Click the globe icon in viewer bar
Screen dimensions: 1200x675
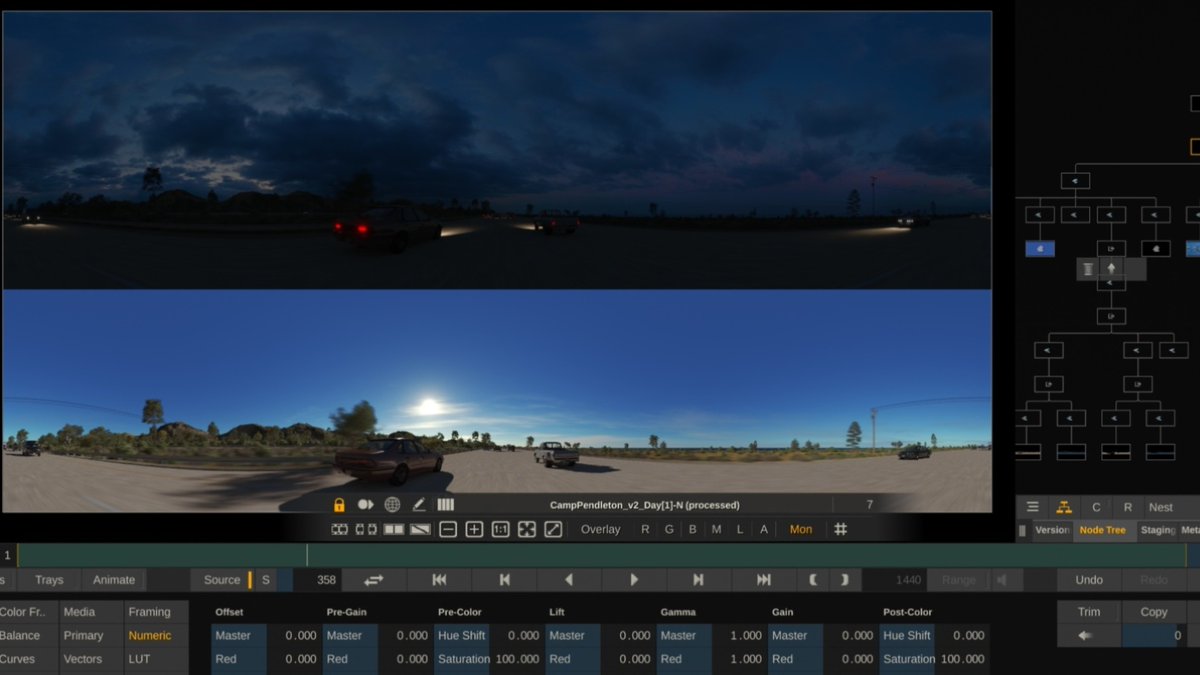click(x=392, y=505)
